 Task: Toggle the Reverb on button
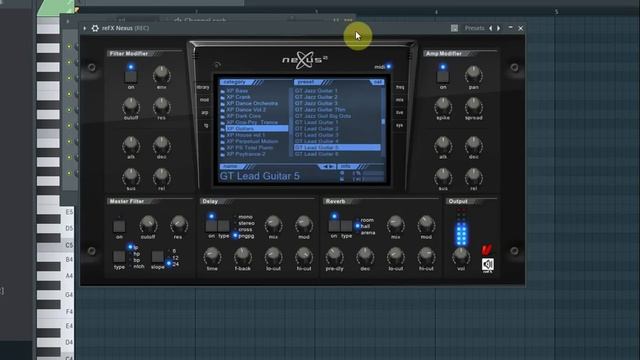tap(334, 226)
